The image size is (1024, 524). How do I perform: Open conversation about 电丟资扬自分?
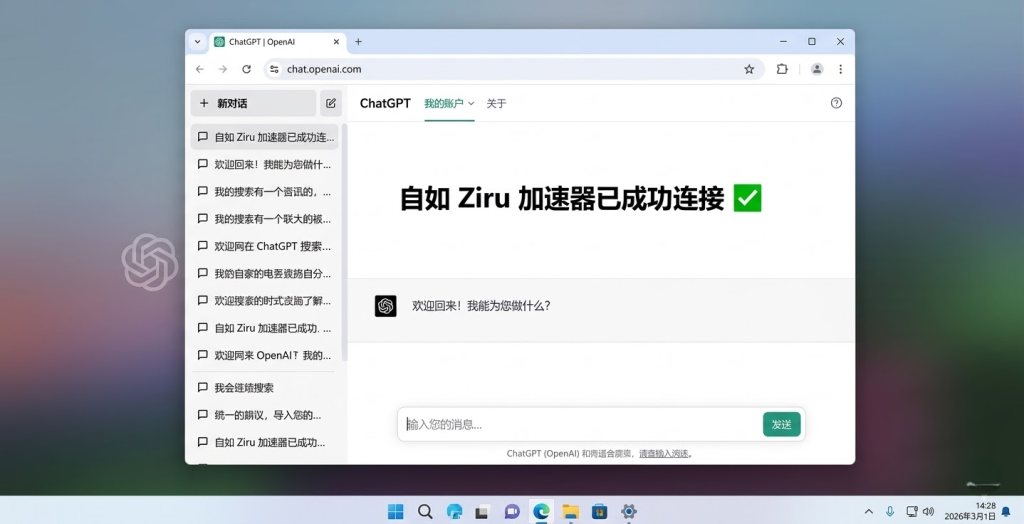tap(264, 274)
